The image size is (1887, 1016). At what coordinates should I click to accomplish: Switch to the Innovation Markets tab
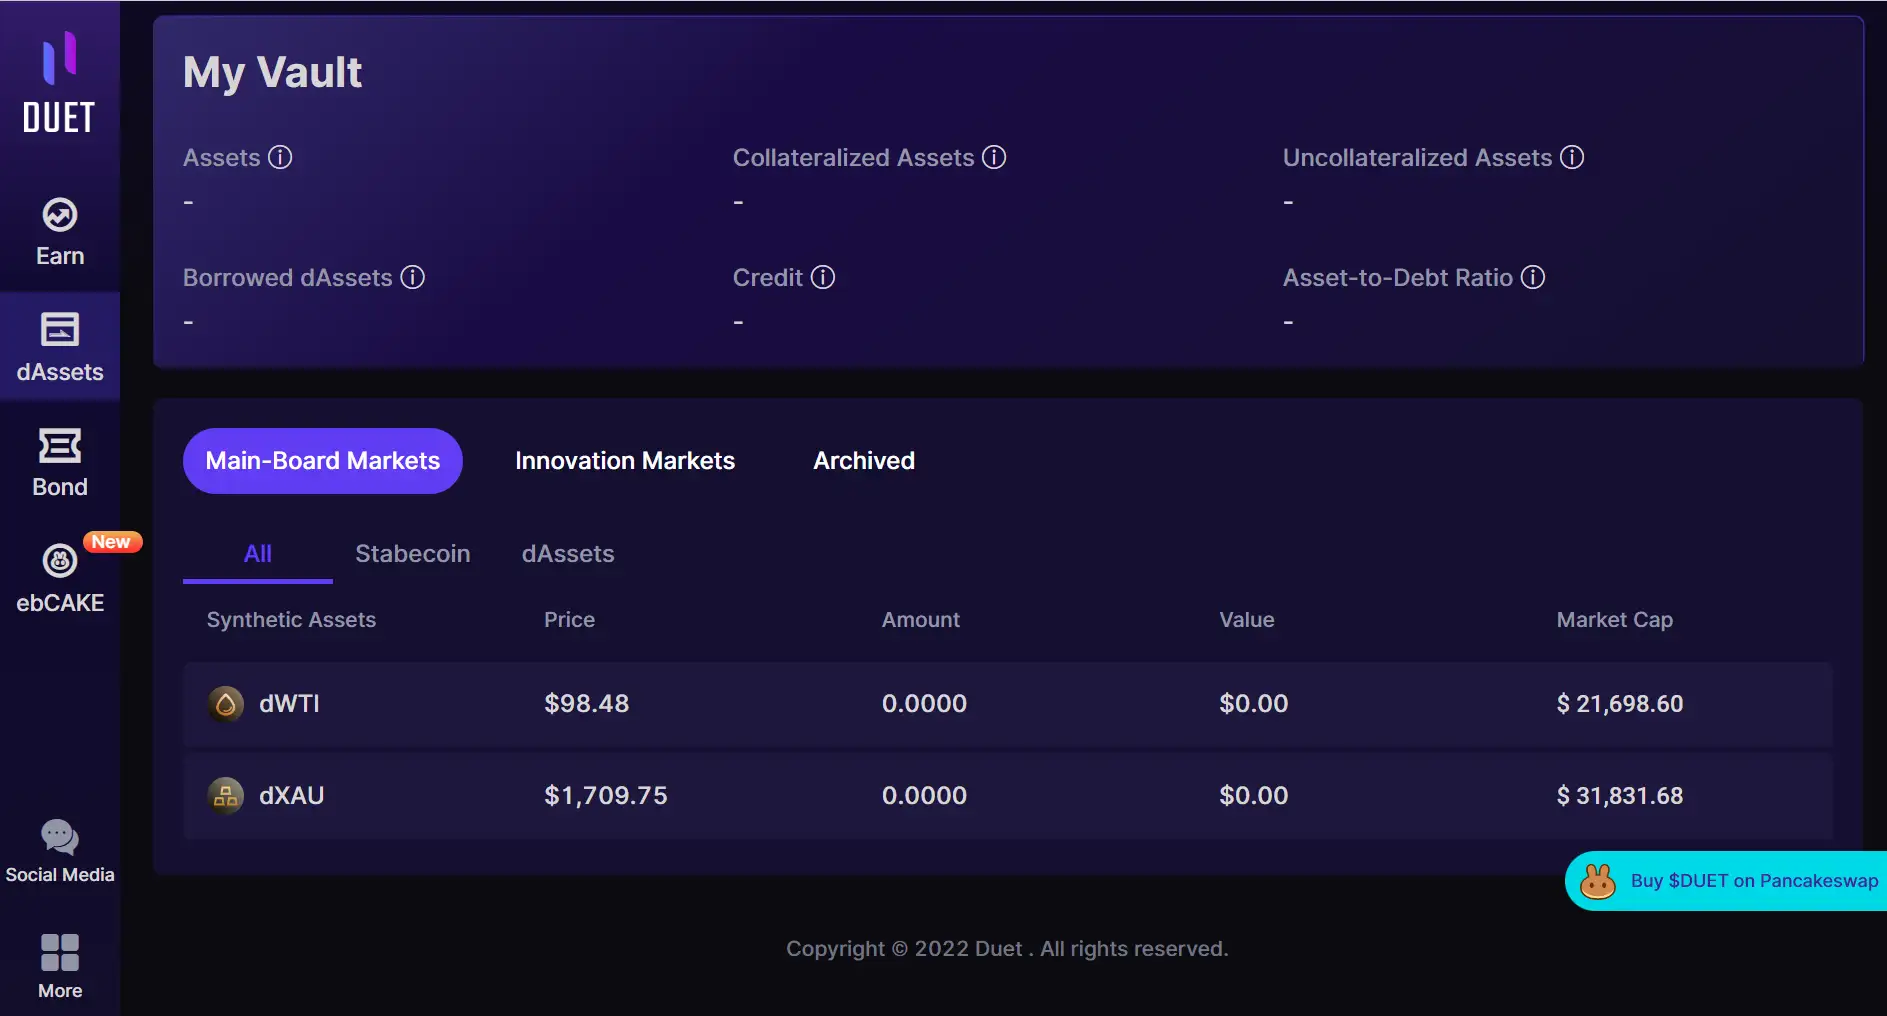[625, 461]
